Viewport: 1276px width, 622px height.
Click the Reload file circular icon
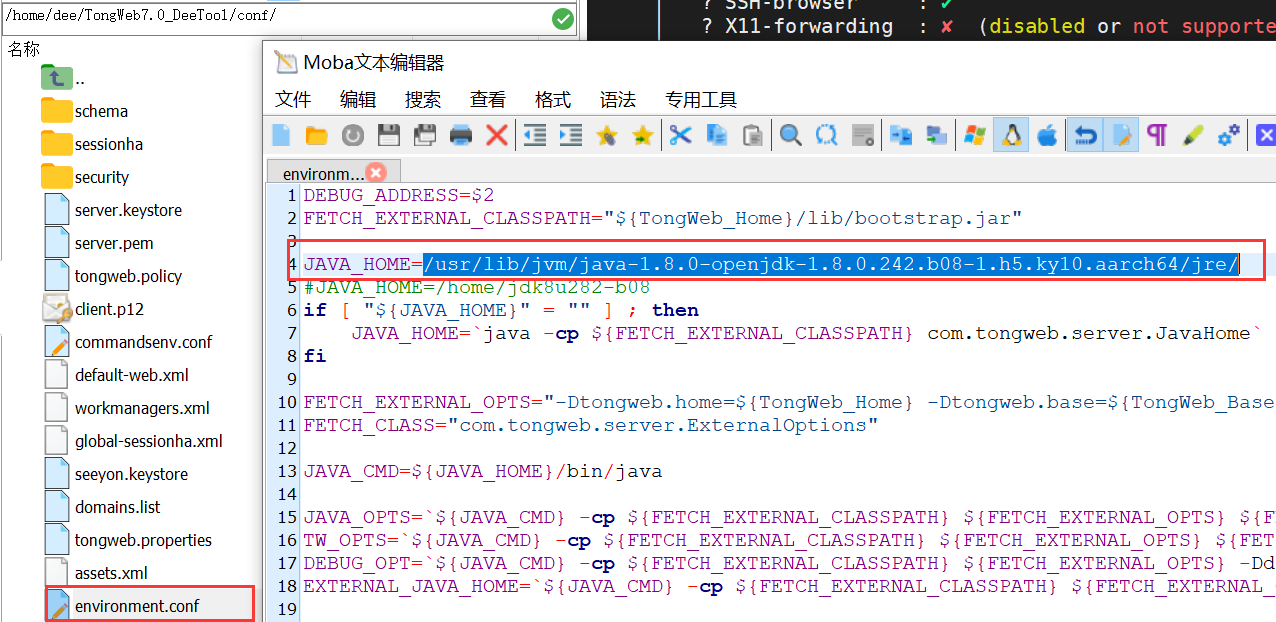tap(352, 135)
